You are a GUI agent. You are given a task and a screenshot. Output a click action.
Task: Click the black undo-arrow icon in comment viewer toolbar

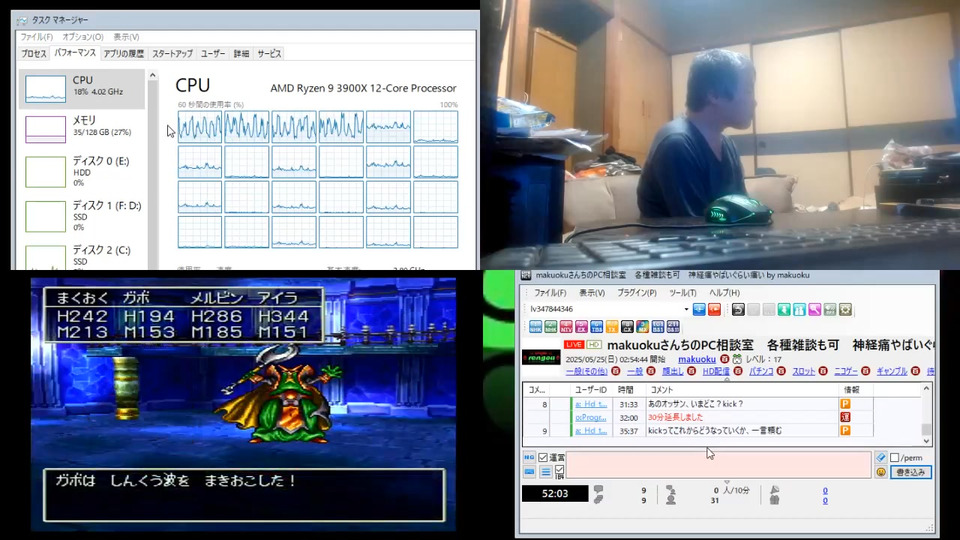click(738, 309)
